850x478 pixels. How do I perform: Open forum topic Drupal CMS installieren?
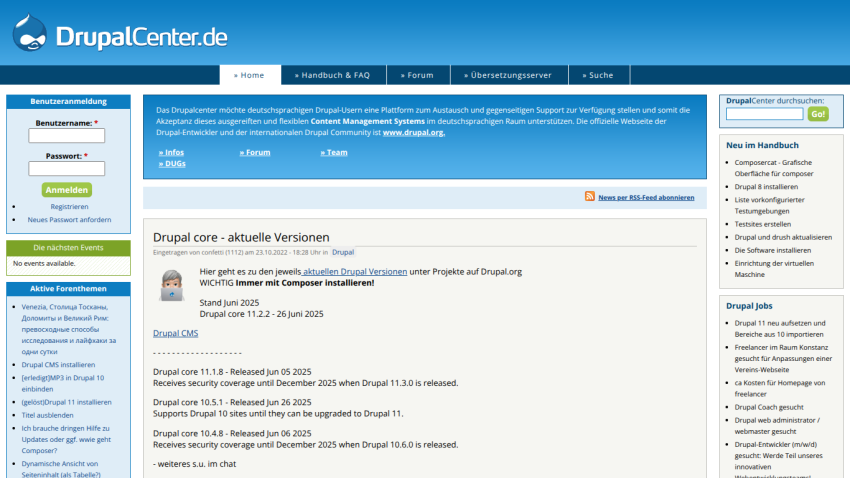(x=58, y=365)
